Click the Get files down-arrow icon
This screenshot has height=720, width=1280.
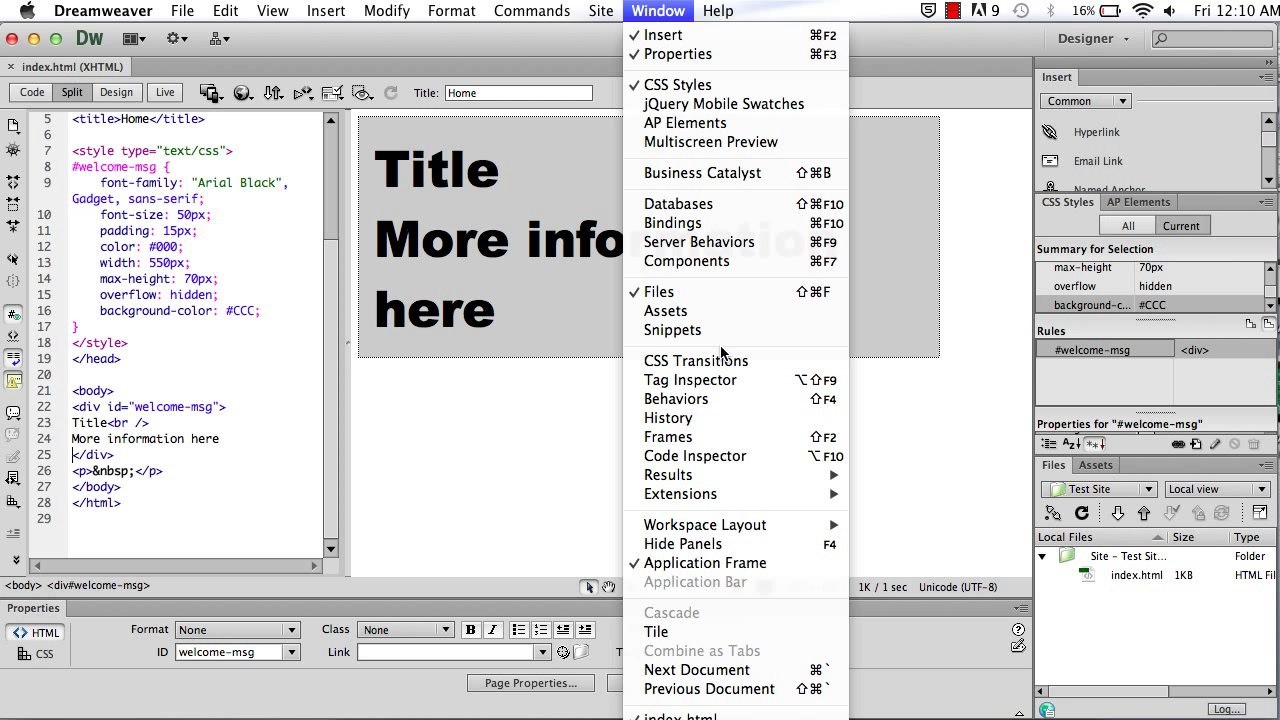click(x=1118, y=513)
